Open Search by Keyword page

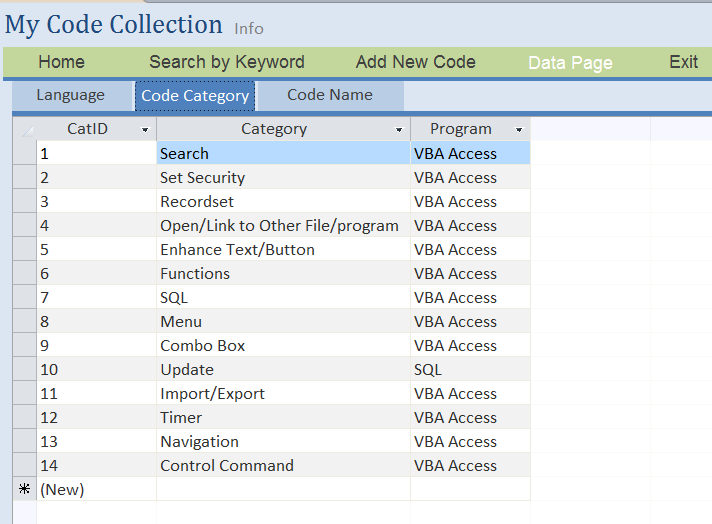227,62
